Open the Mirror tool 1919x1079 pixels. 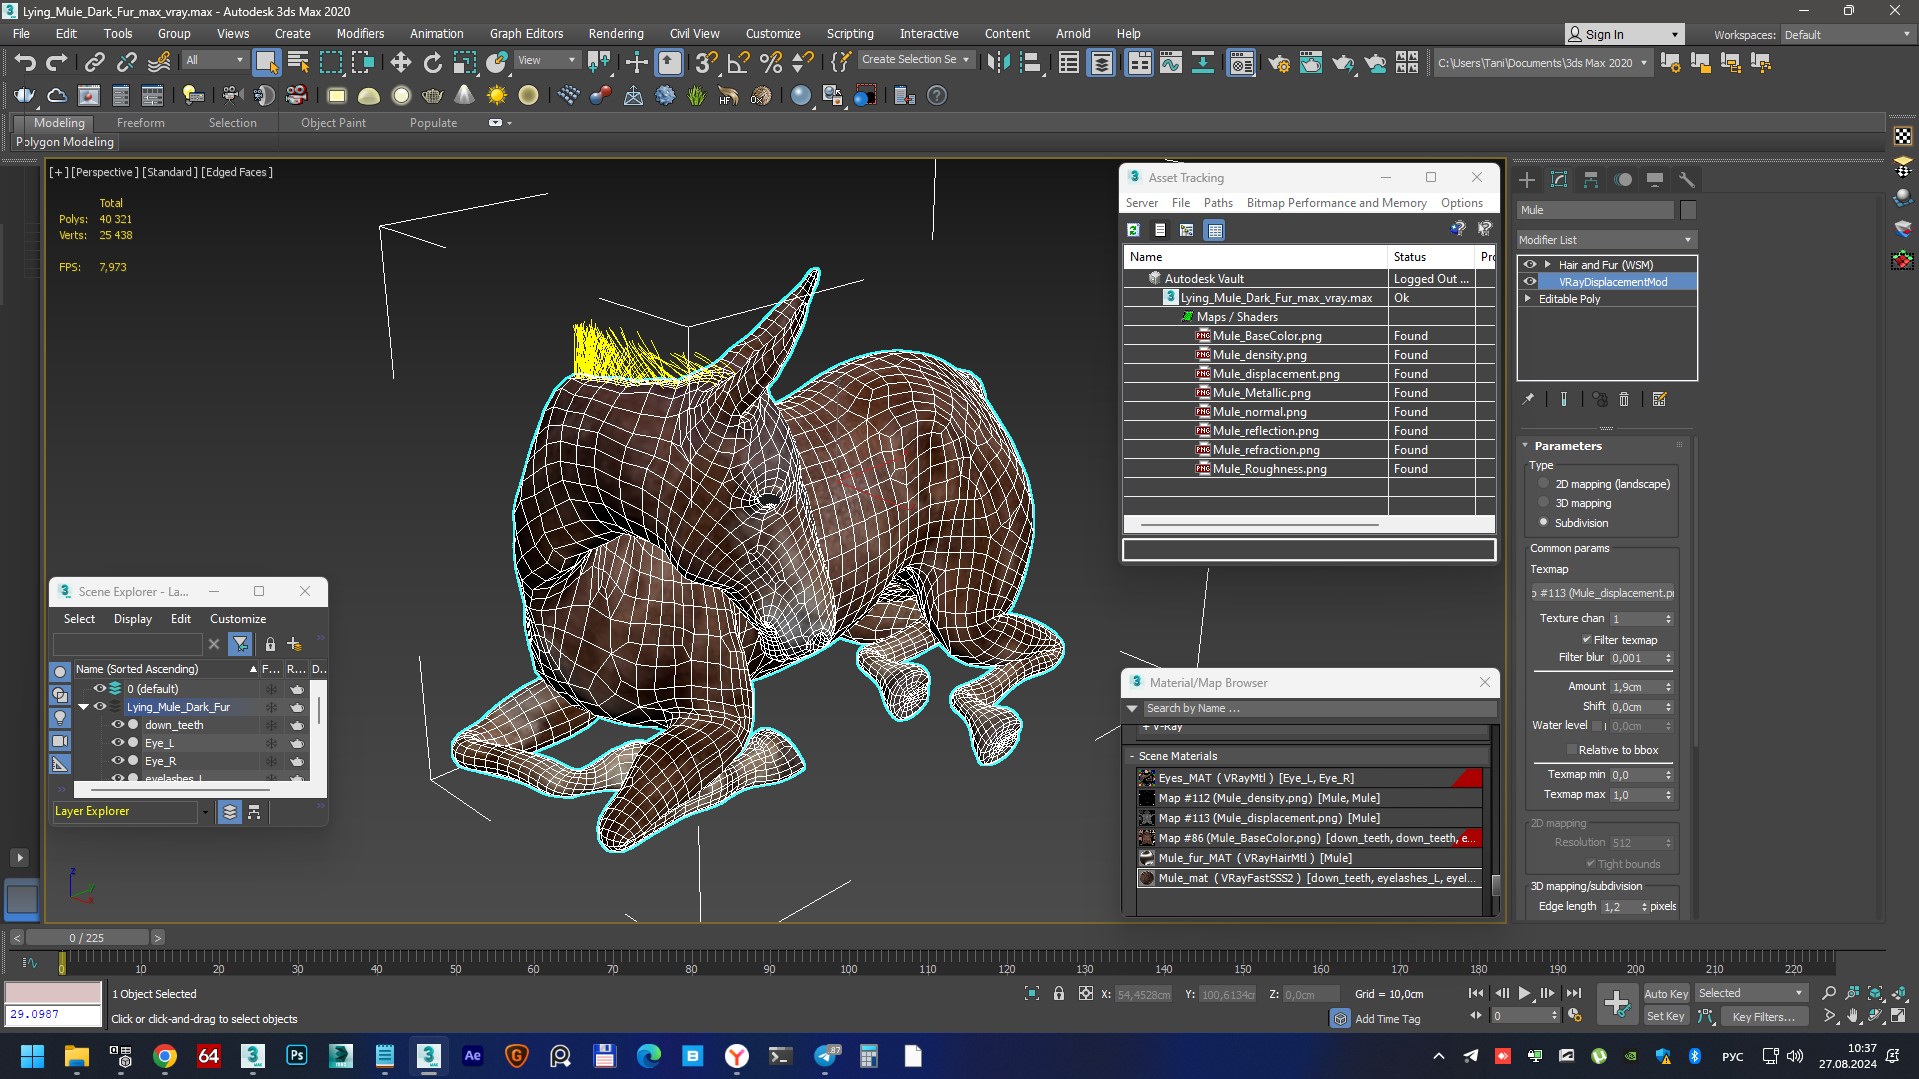point(998,62)
